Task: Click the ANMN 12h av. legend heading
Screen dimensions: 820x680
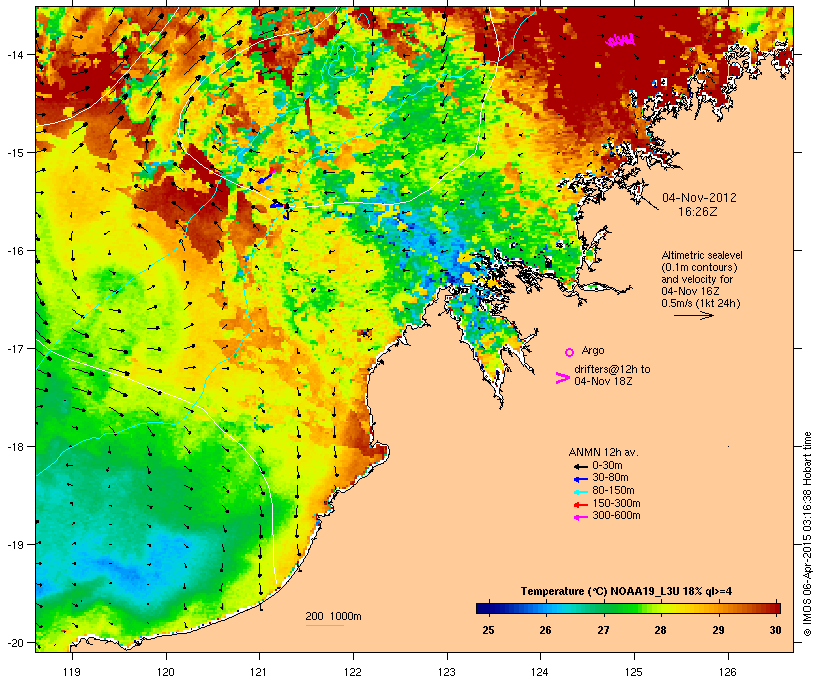Action: click(603, 452)
